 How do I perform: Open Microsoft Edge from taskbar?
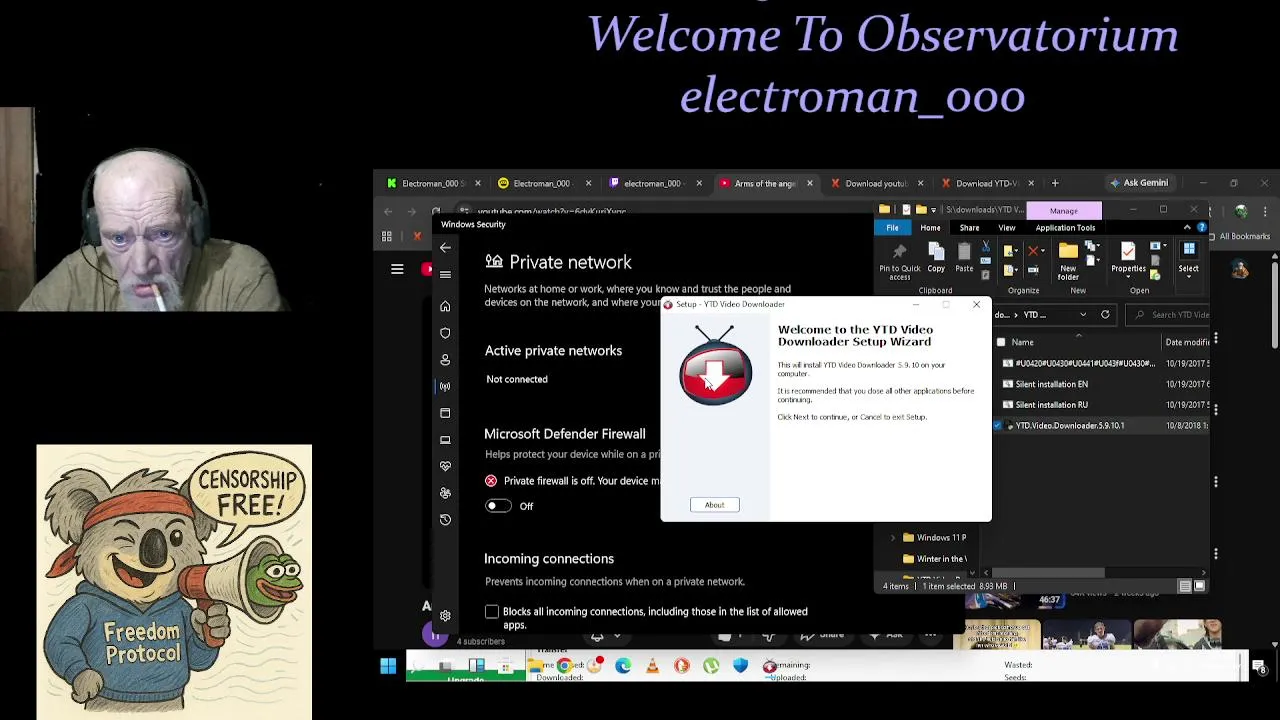[x=623, y=667]
